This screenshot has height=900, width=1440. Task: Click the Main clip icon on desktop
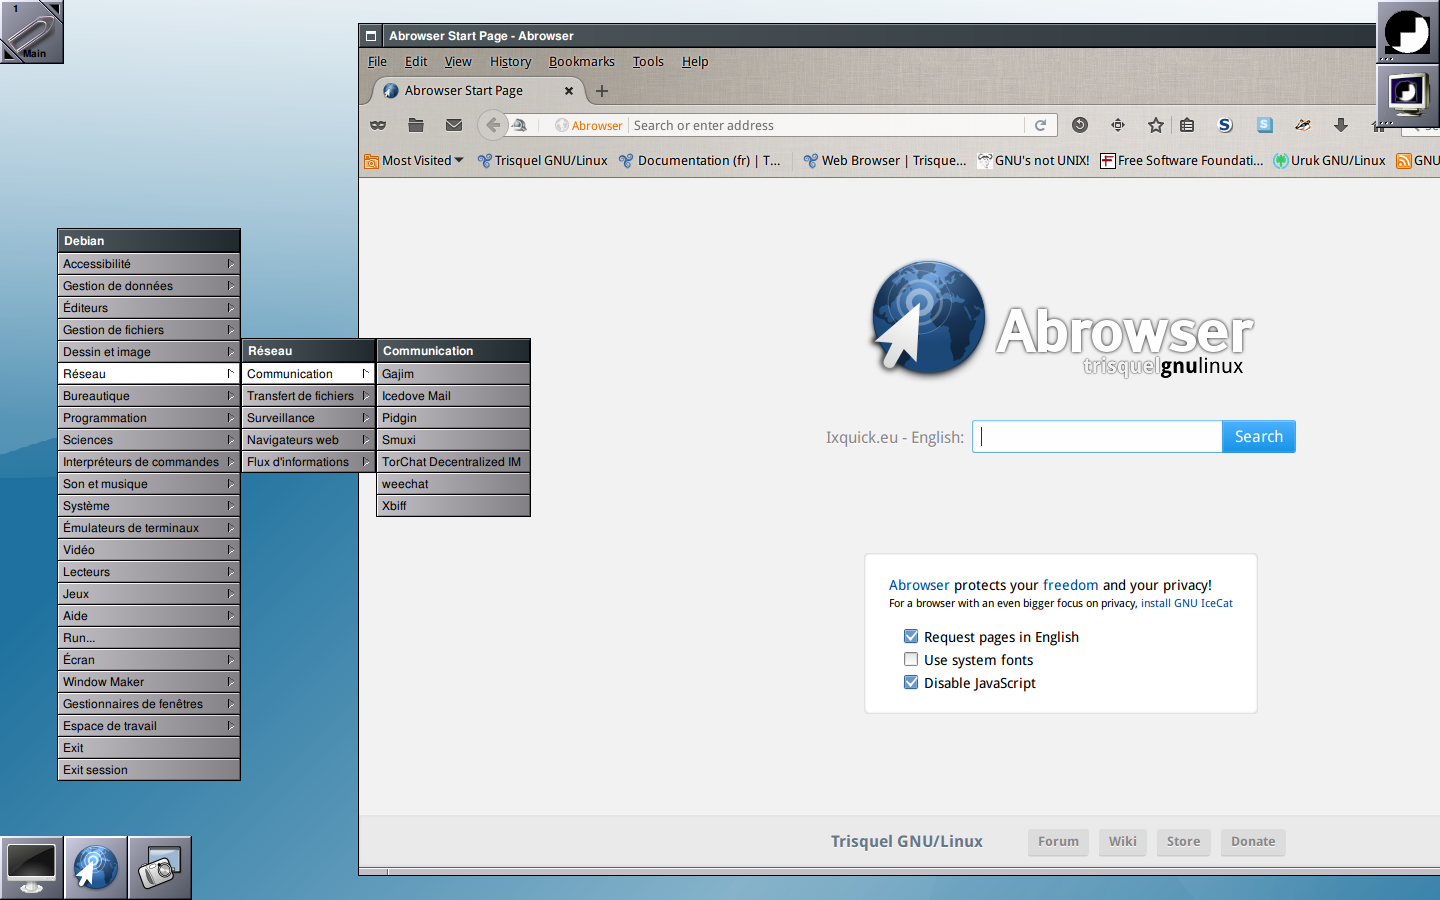tap(32, 32)
